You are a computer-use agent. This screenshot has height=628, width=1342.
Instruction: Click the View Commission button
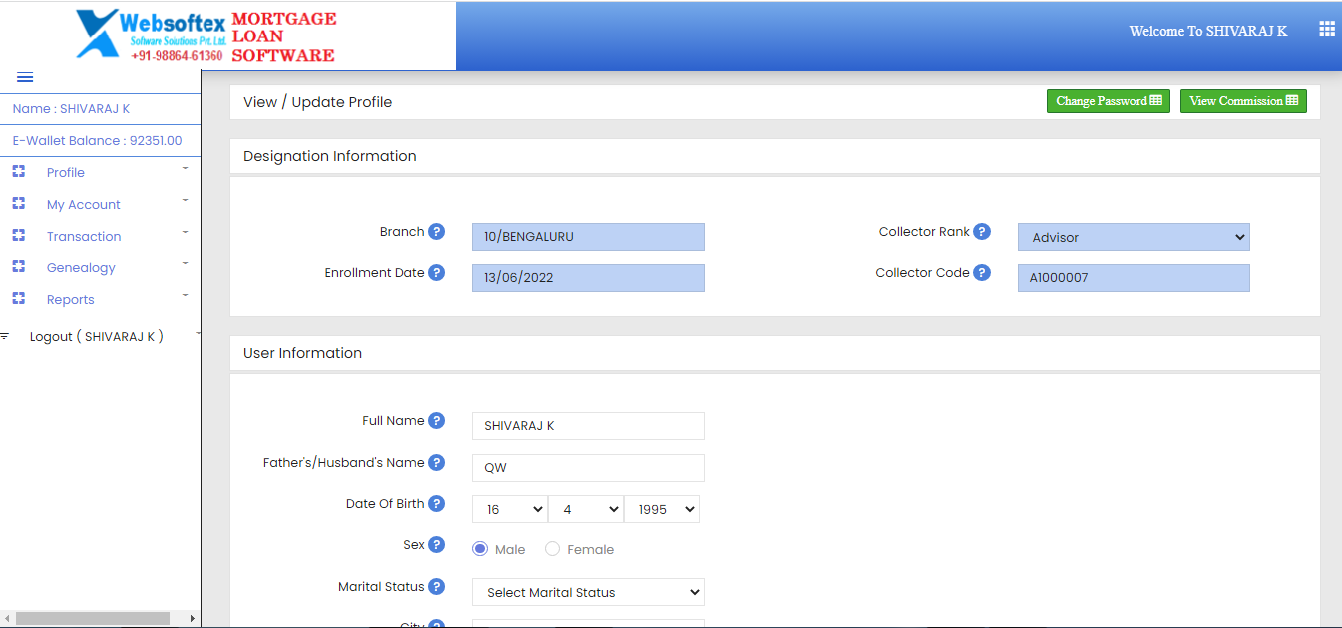1242,101
